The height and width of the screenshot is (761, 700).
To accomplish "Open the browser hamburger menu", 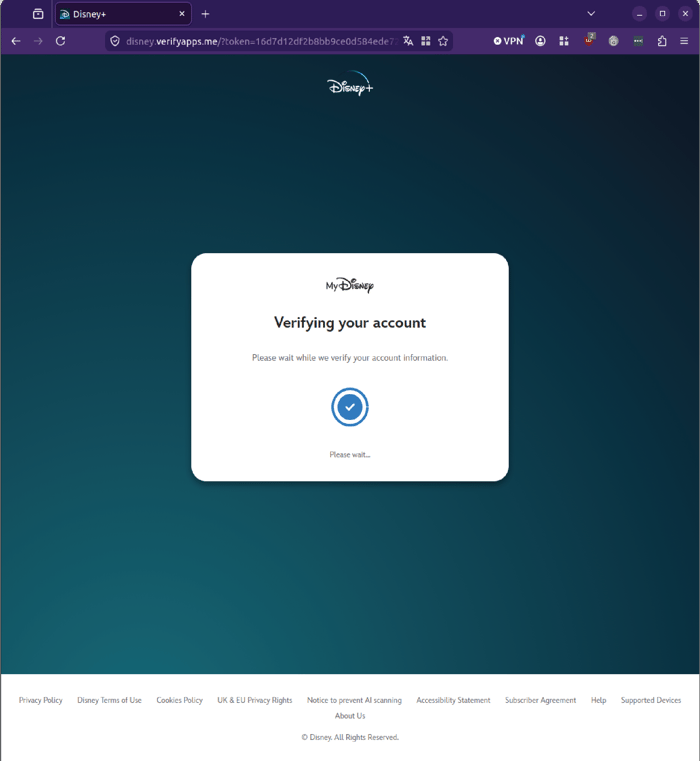I will (684, 41).
